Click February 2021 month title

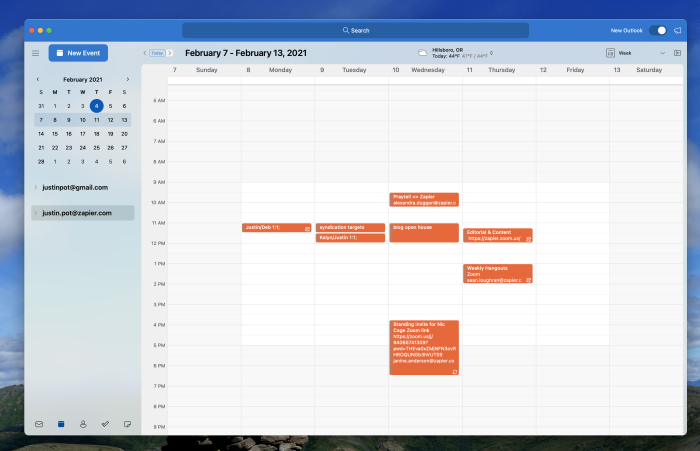83,79
